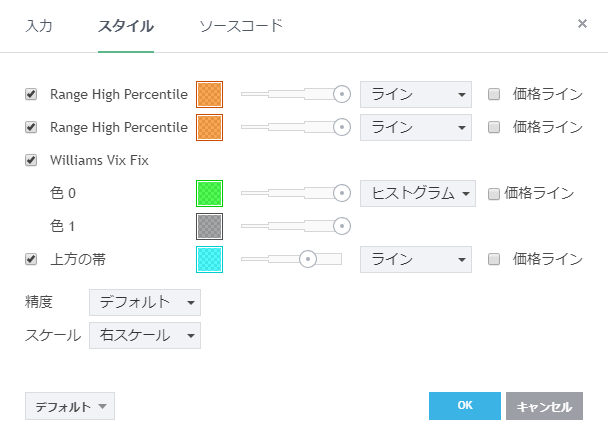Click the 上方の帯 line width slider handle
The height and width of the screenshot is (444, 608).
click(x=308, y=259)
